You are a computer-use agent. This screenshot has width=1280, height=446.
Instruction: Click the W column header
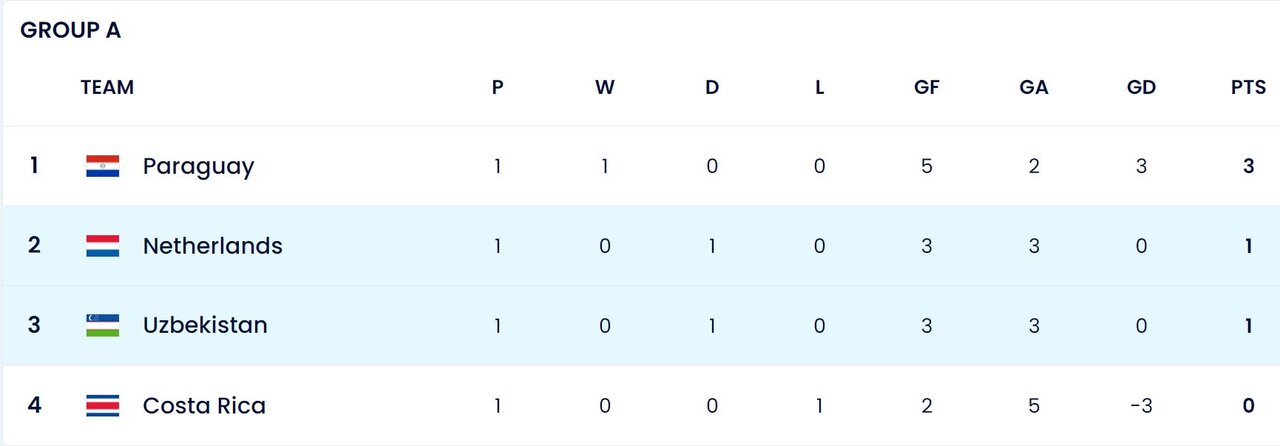click(604, 87)
